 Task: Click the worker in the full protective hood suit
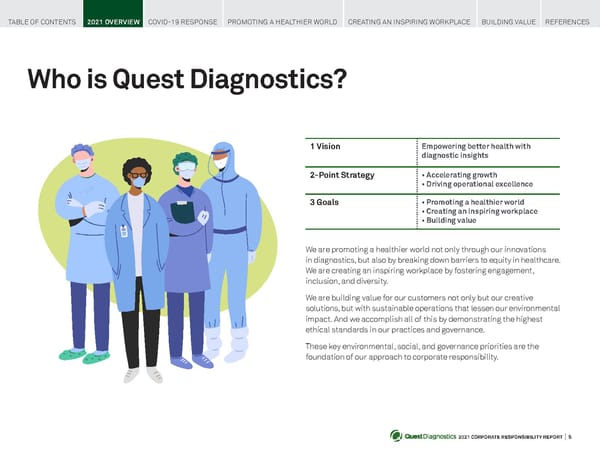coord(228,250)
